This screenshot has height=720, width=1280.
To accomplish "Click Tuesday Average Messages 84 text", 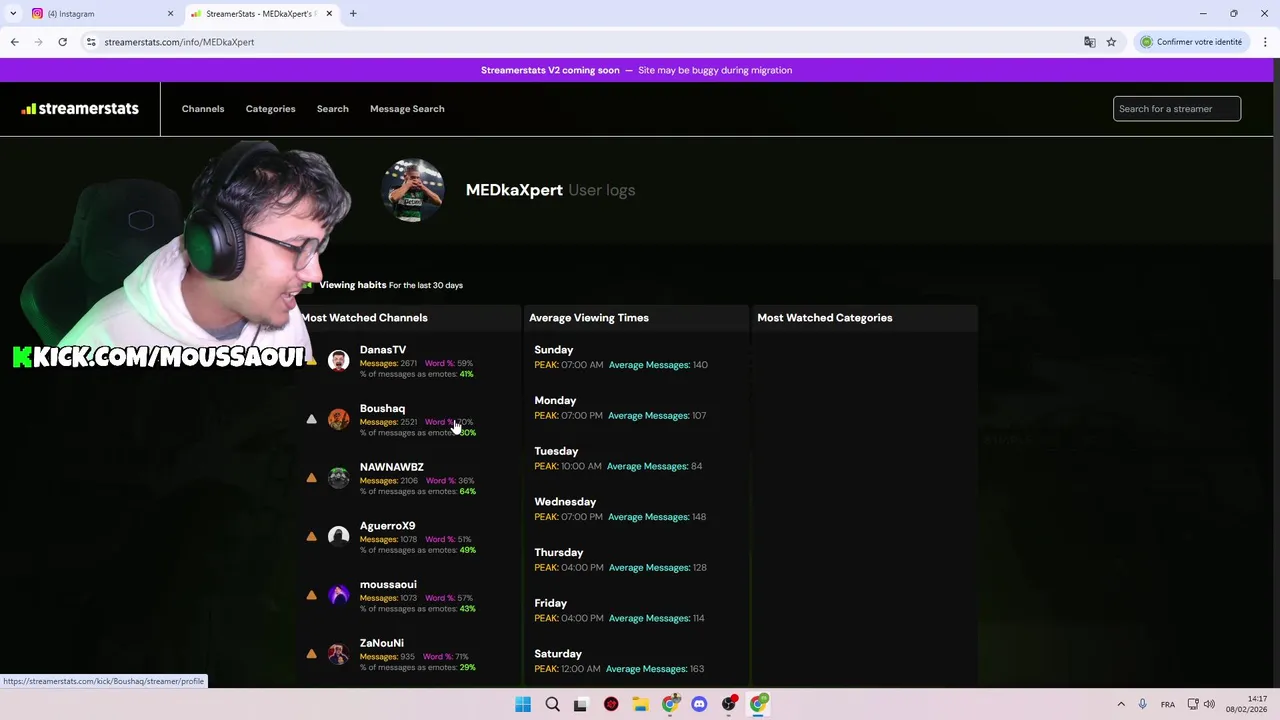I will coord(655,466).
